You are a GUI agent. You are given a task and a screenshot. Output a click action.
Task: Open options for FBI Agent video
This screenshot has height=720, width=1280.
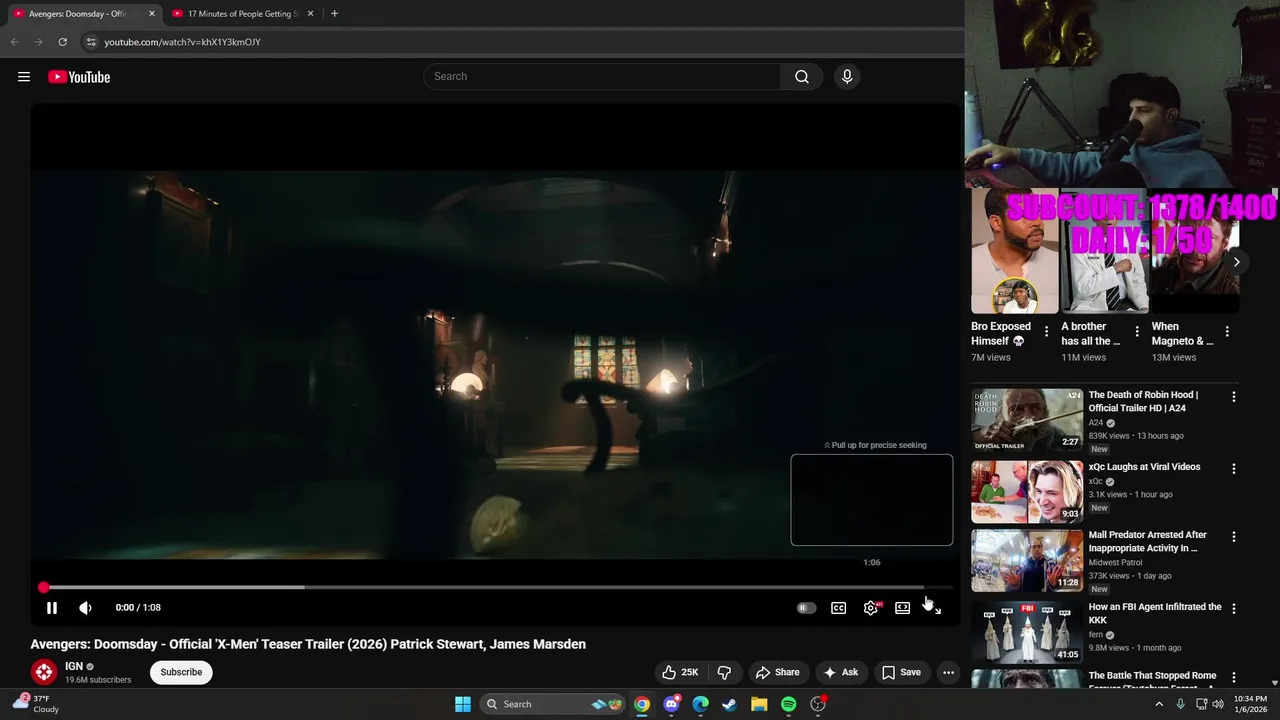pos(1233,609)
